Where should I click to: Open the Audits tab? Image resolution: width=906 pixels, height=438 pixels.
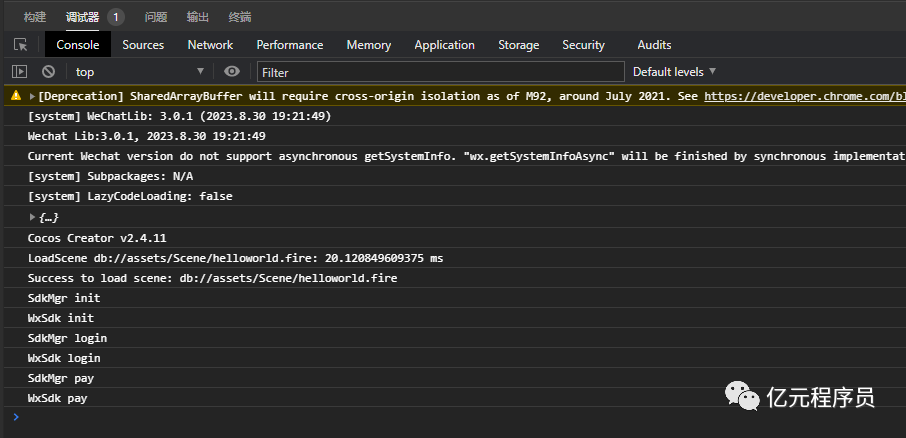654,45
